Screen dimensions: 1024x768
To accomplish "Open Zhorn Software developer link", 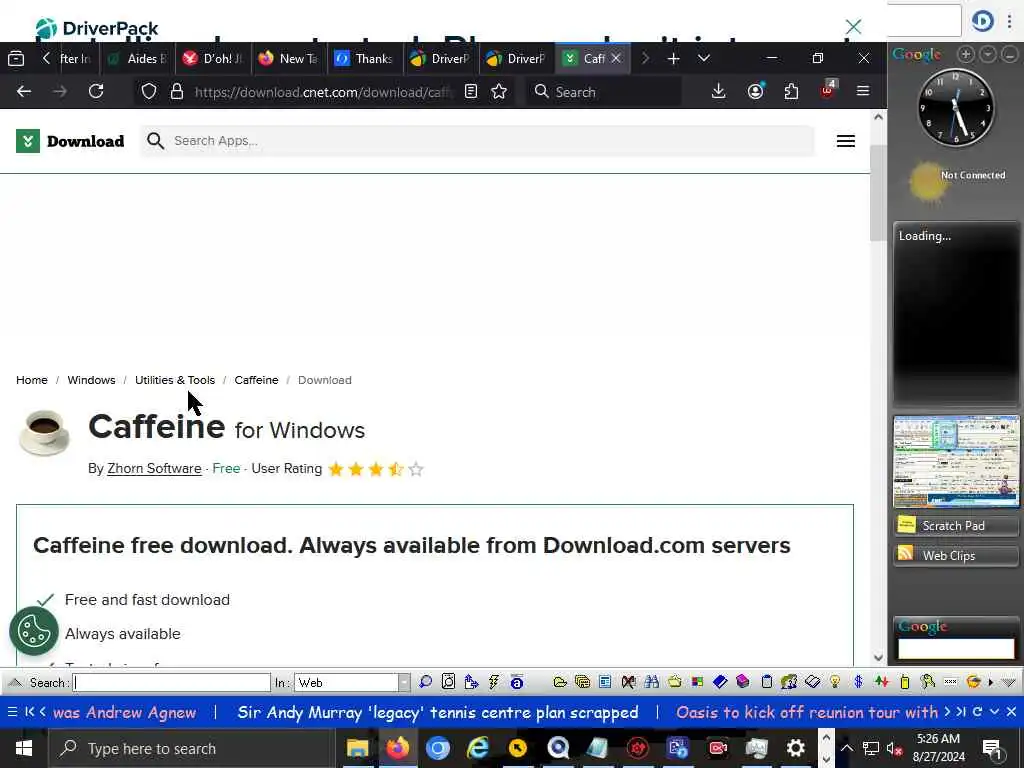I will pyautogui.click(x=154, y=469).
